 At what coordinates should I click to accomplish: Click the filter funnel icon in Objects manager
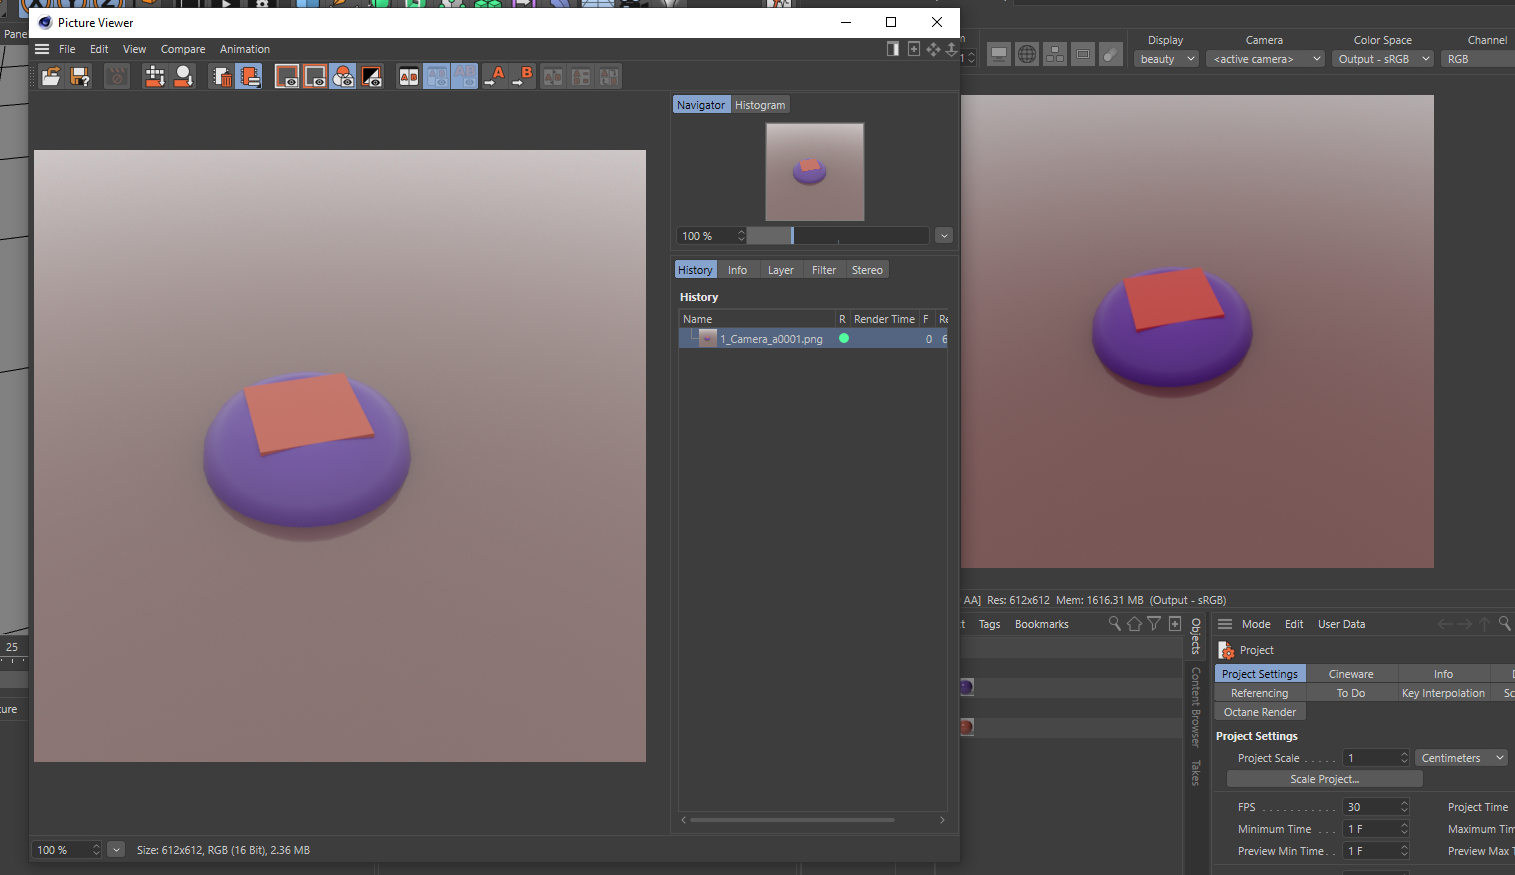tap(1154, 624)
